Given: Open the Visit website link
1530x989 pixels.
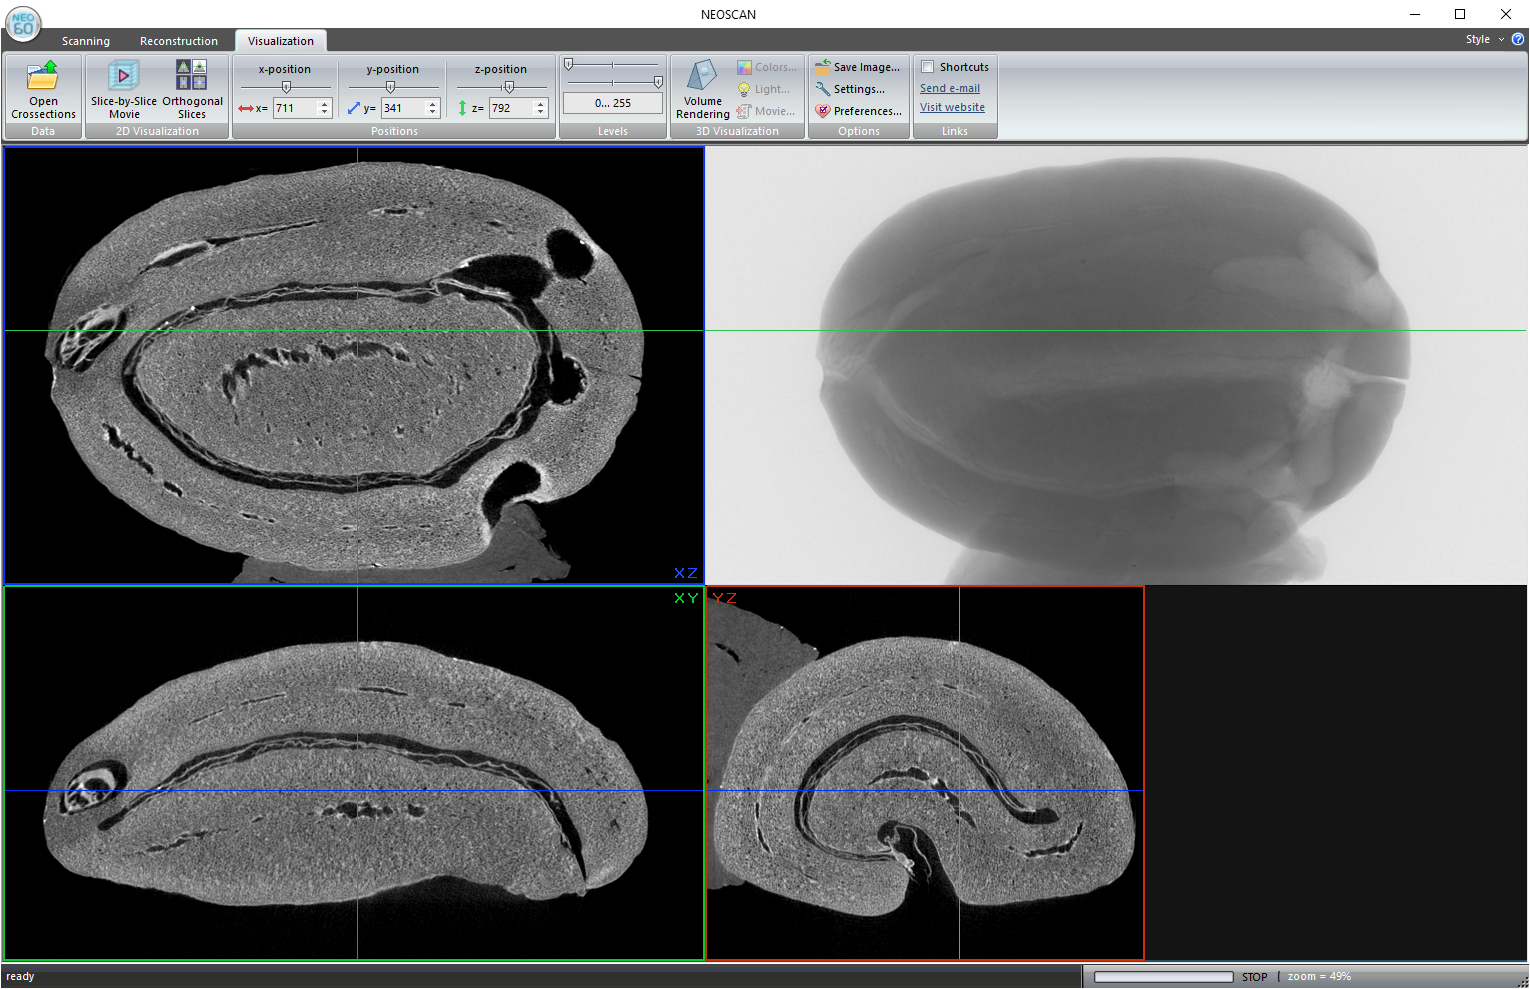Looking at the screenshot, I should point(952,107).
